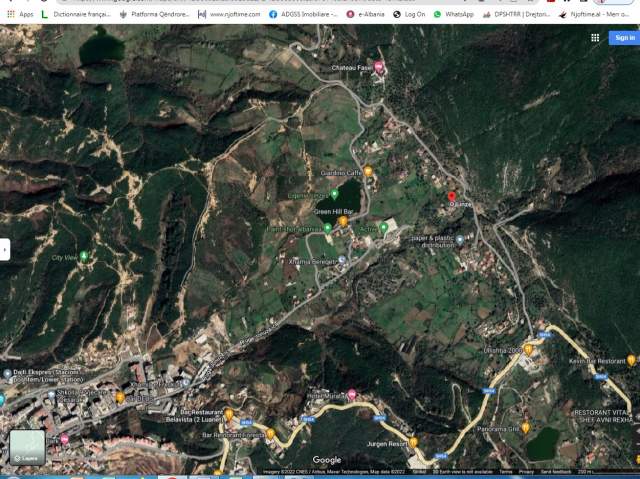640x479 pixels.
Task: Select the City View green pin
Action: coord(84,256)
